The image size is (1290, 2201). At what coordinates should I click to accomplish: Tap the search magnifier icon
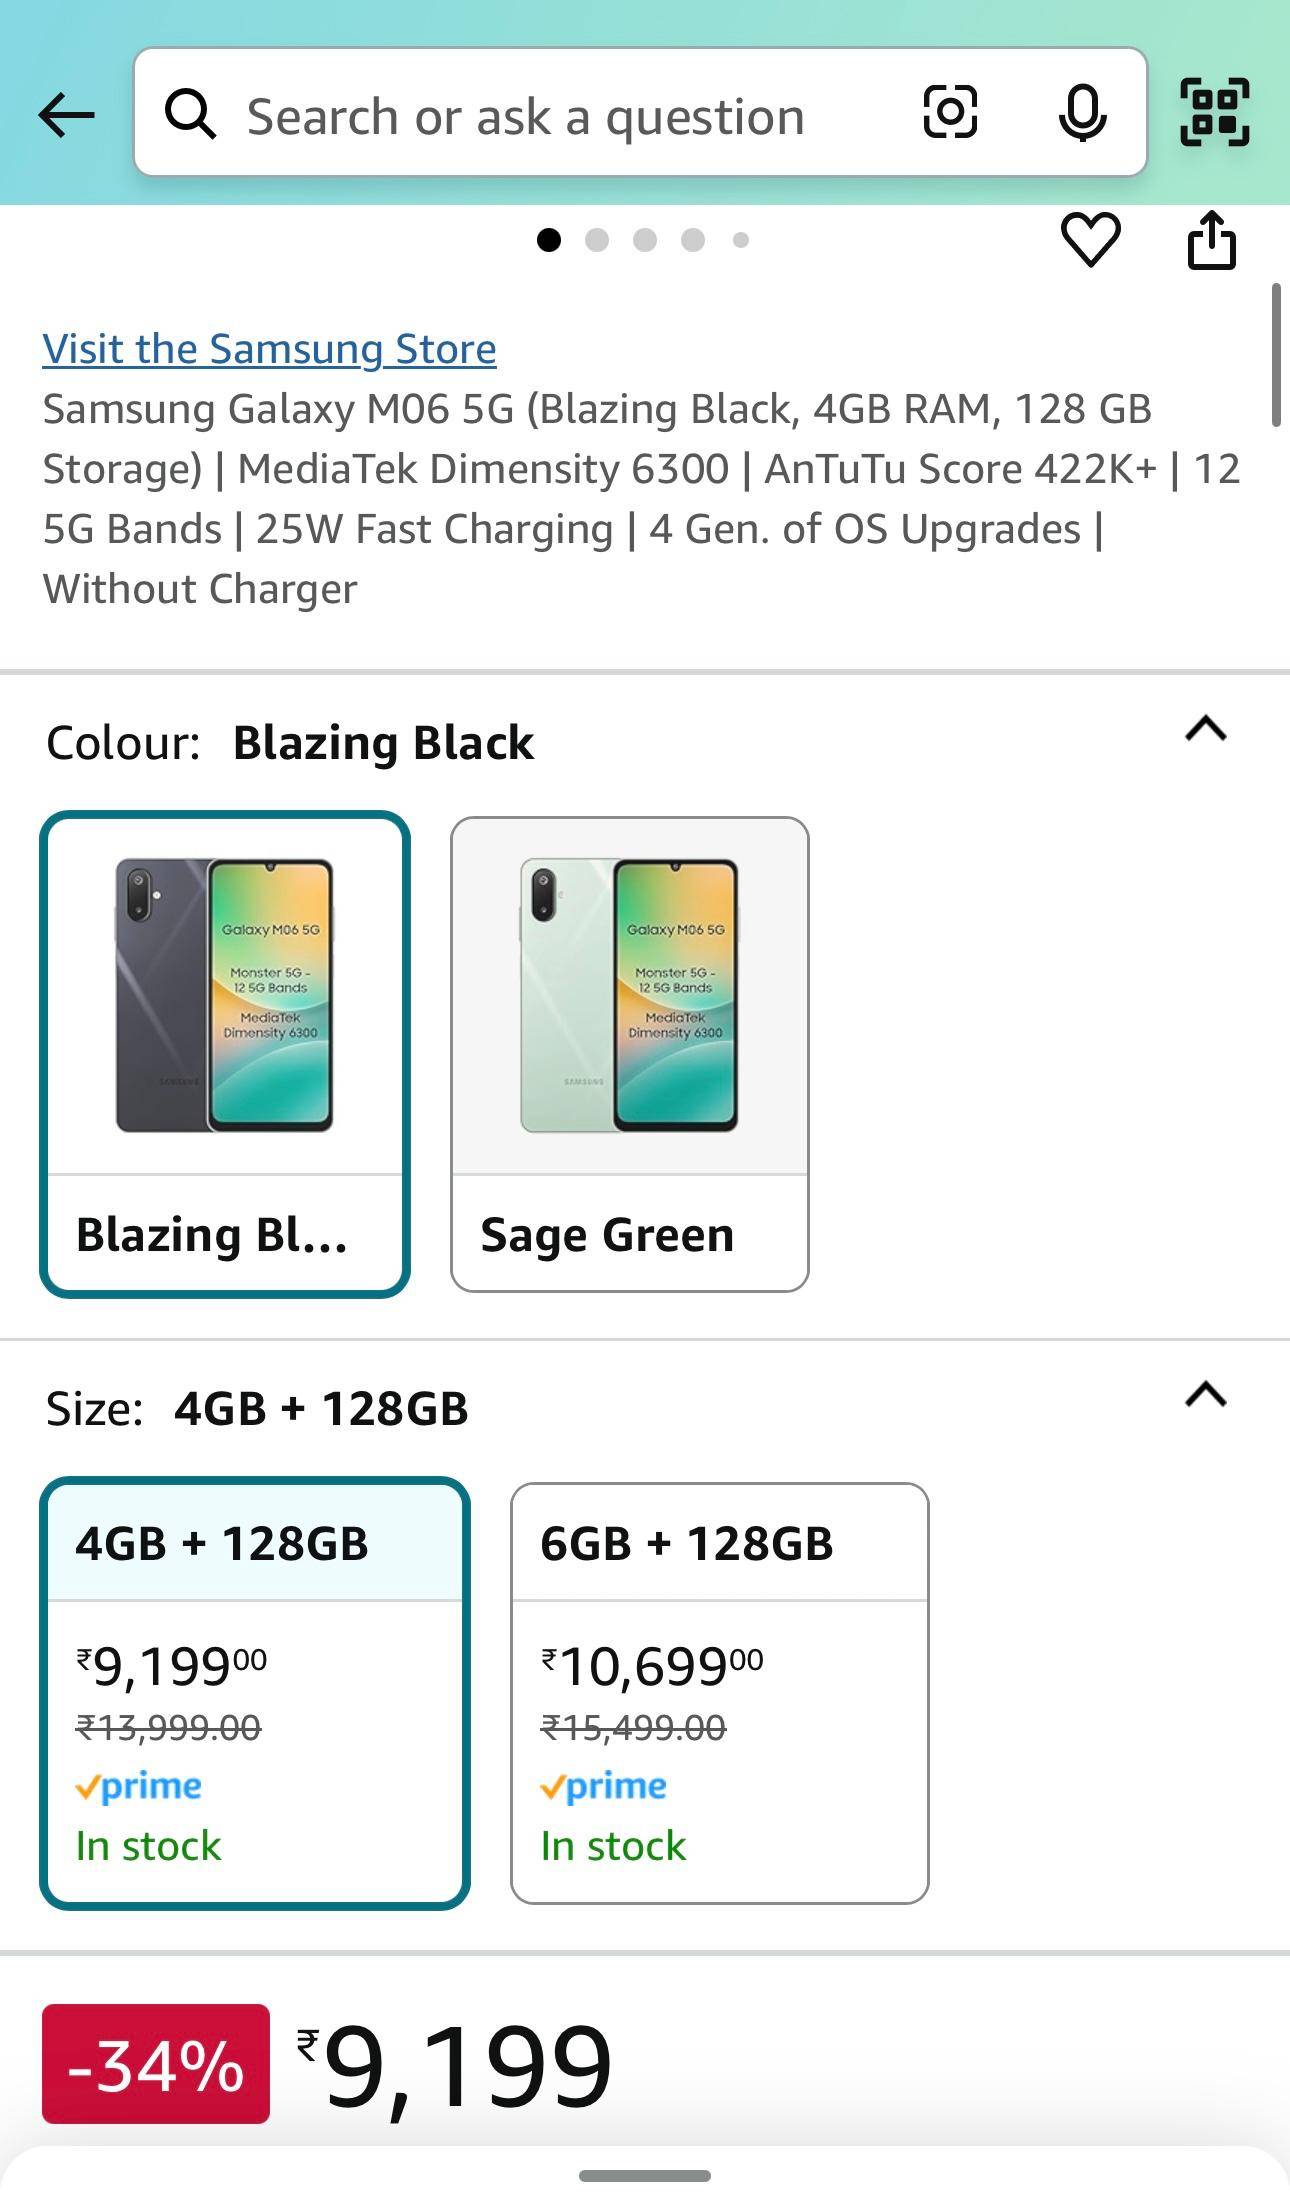(x=190, y=114)
